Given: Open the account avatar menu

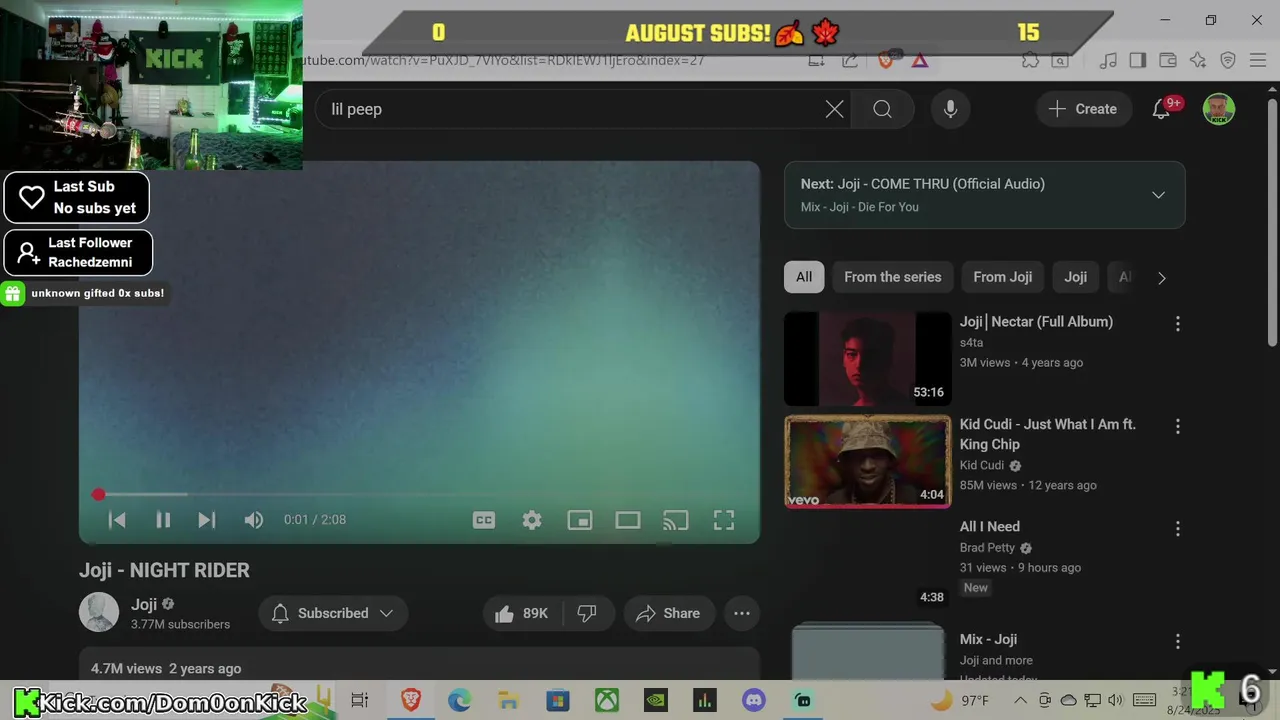Looking at the screenshot, I should coord(1218,109).
